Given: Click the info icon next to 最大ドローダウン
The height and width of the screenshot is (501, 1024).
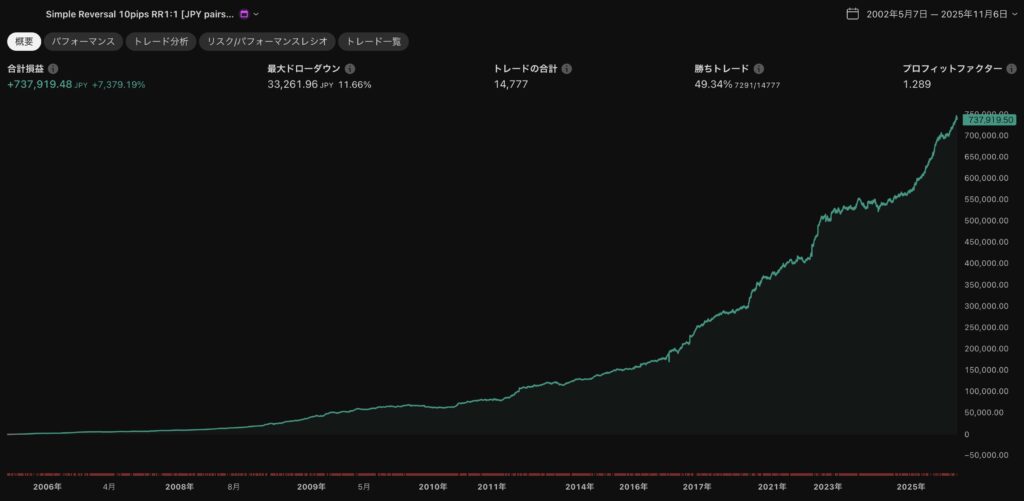Looking at the screenshot, I should (x=350, y=69).
